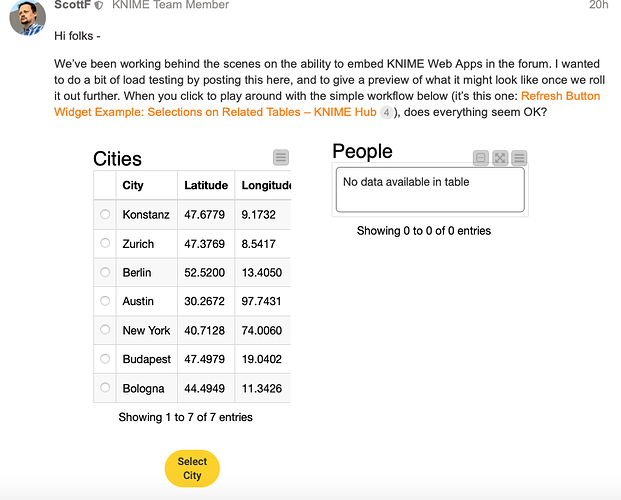Choose the Austin radio button
621x500 pixels.
click(106, 301)
